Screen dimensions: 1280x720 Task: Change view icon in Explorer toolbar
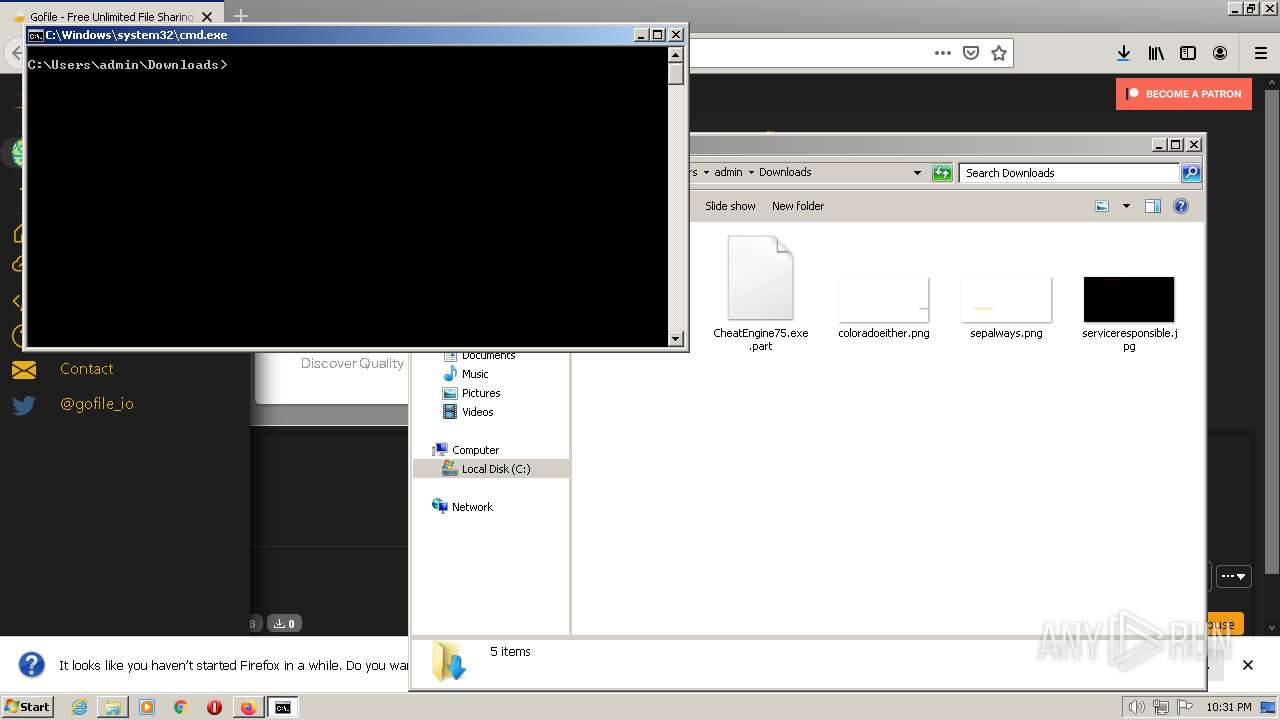coord(1102,206)
